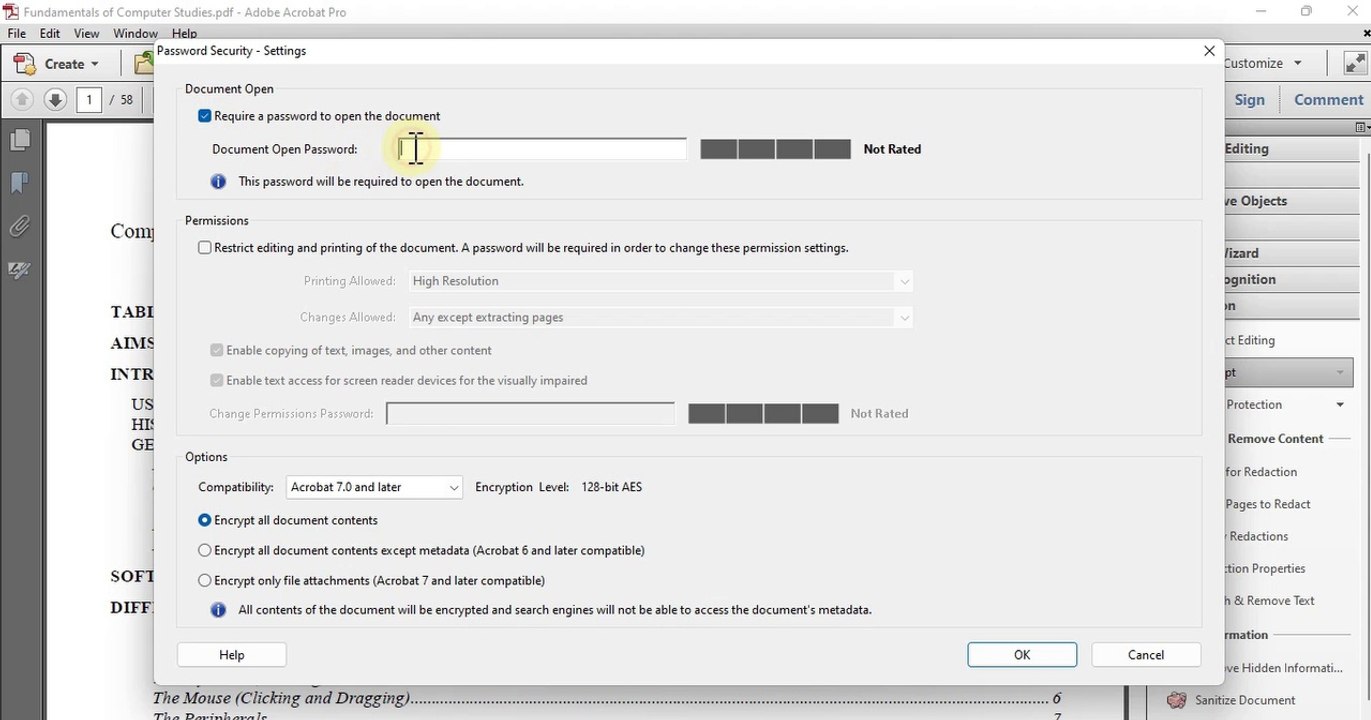Viewport: 1371px width, 720px height.
Task: Click the page number box
Action: pyautogui.click(x=89, y=100)
